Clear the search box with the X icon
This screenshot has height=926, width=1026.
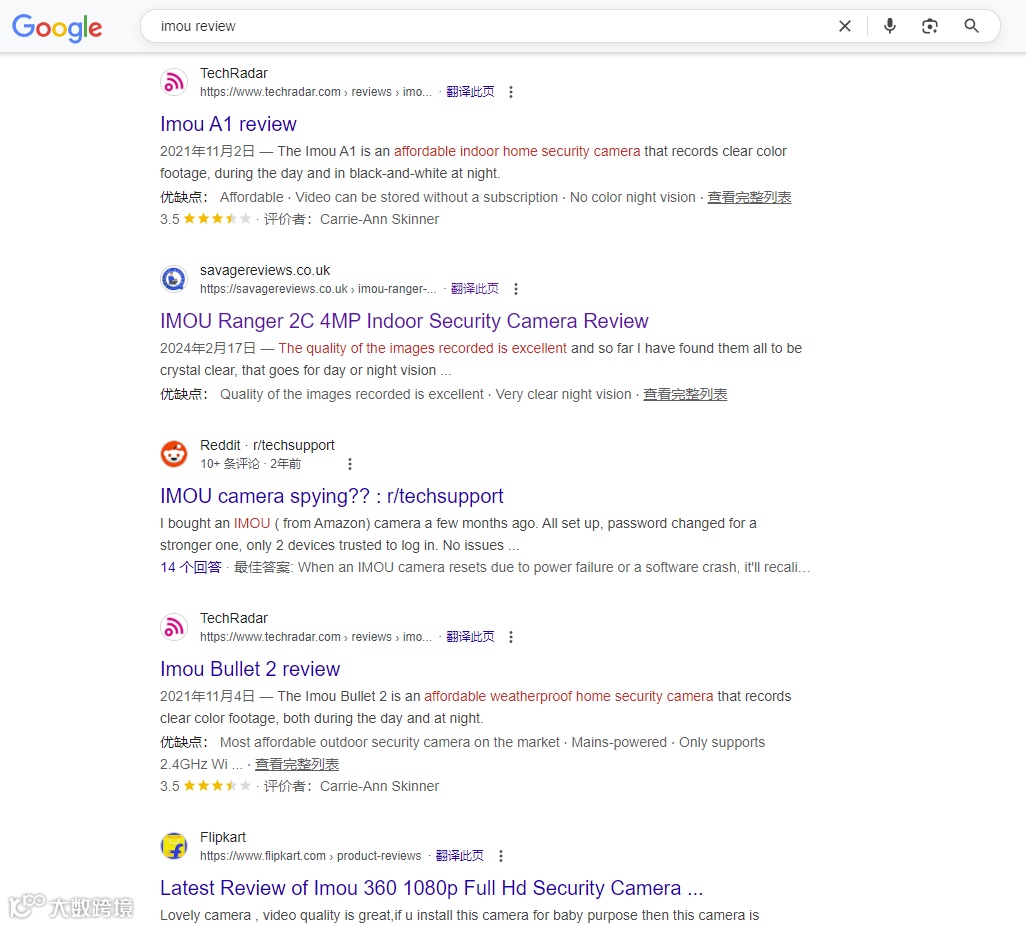pos(845,26)
